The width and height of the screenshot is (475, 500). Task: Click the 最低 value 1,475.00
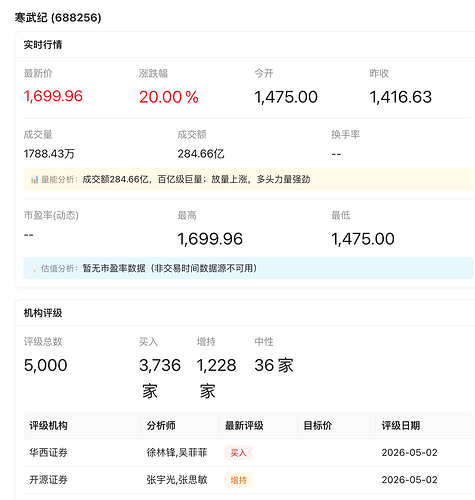pyautogui.click(x=363, y=239)
